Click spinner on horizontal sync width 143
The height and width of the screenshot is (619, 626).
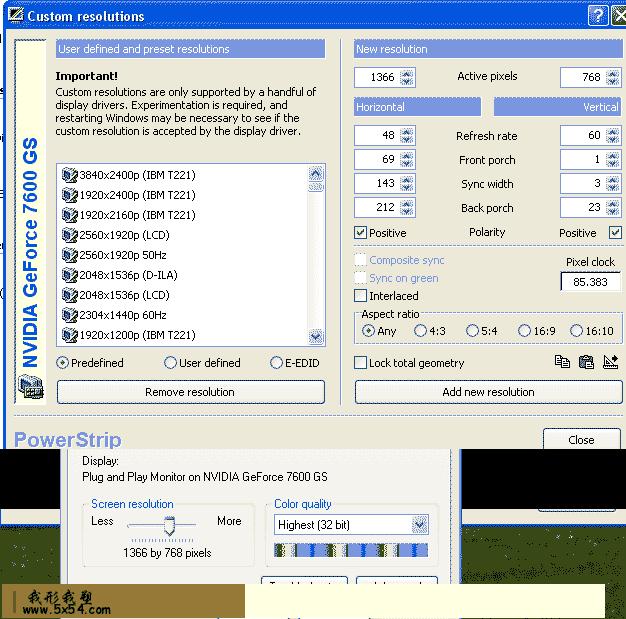[407, 184]
